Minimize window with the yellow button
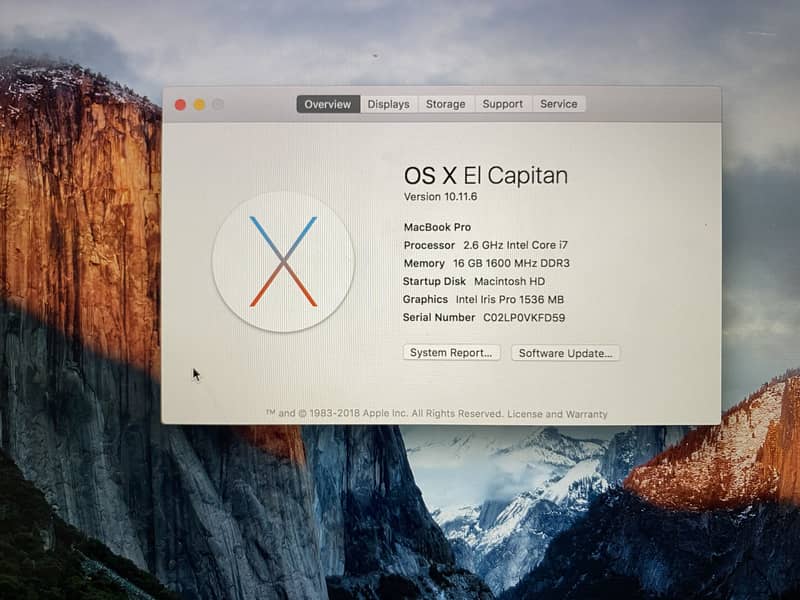 pos(199,105)
